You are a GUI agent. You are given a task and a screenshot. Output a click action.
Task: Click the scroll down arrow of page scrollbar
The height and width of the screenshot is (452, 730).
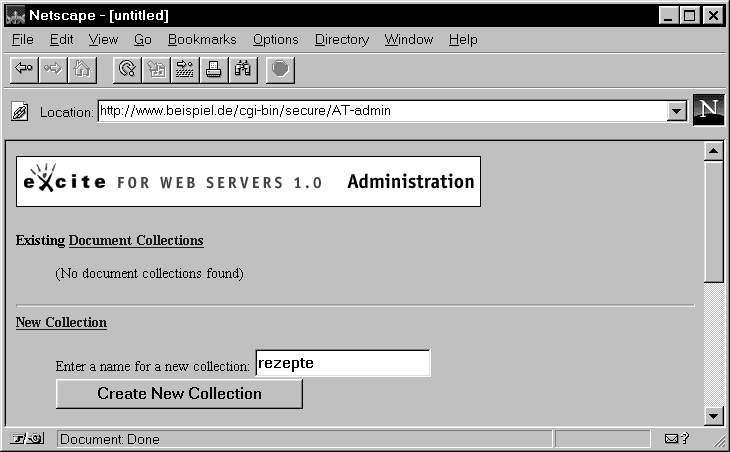click(x=713, y=416)
